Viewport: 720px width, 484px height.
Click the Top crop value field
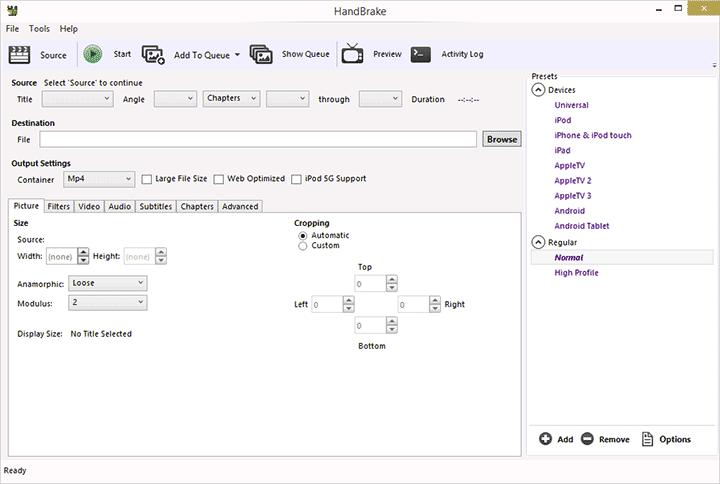371,284
